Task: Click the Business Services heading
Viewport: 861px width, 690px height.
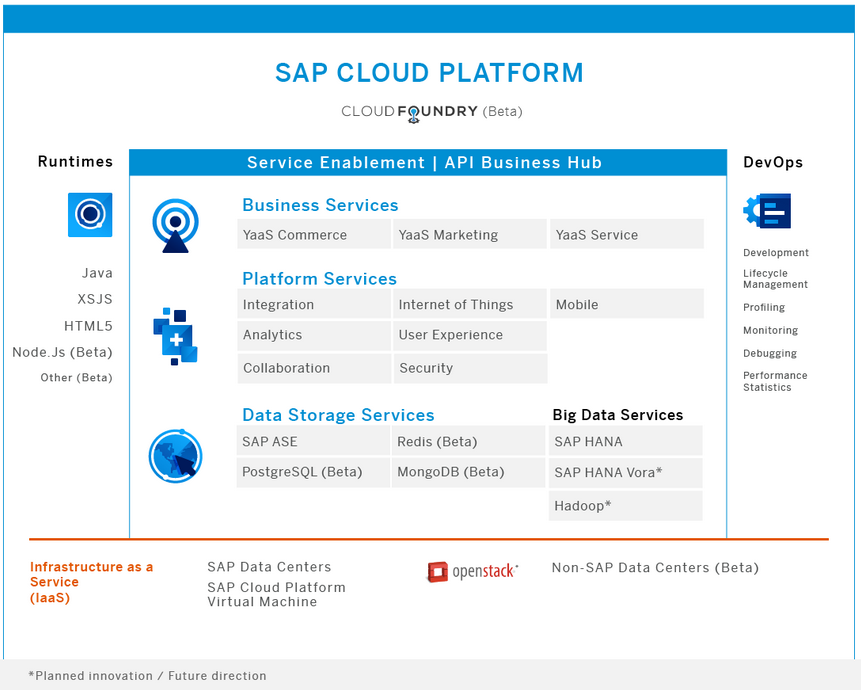Action: tap(320, 205)
